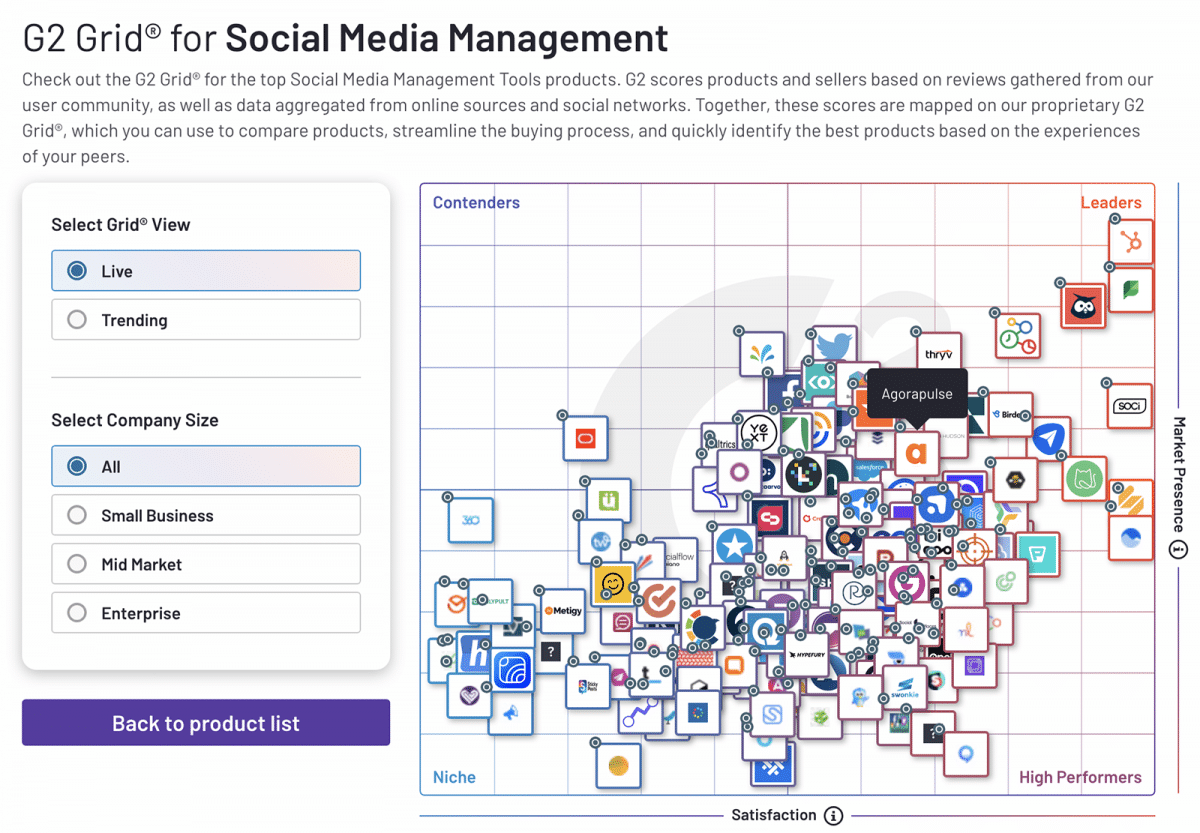This screenshot has height=833, width=1200.
Task: Filter grid by Enterprise company size
Action: (206, 613)
